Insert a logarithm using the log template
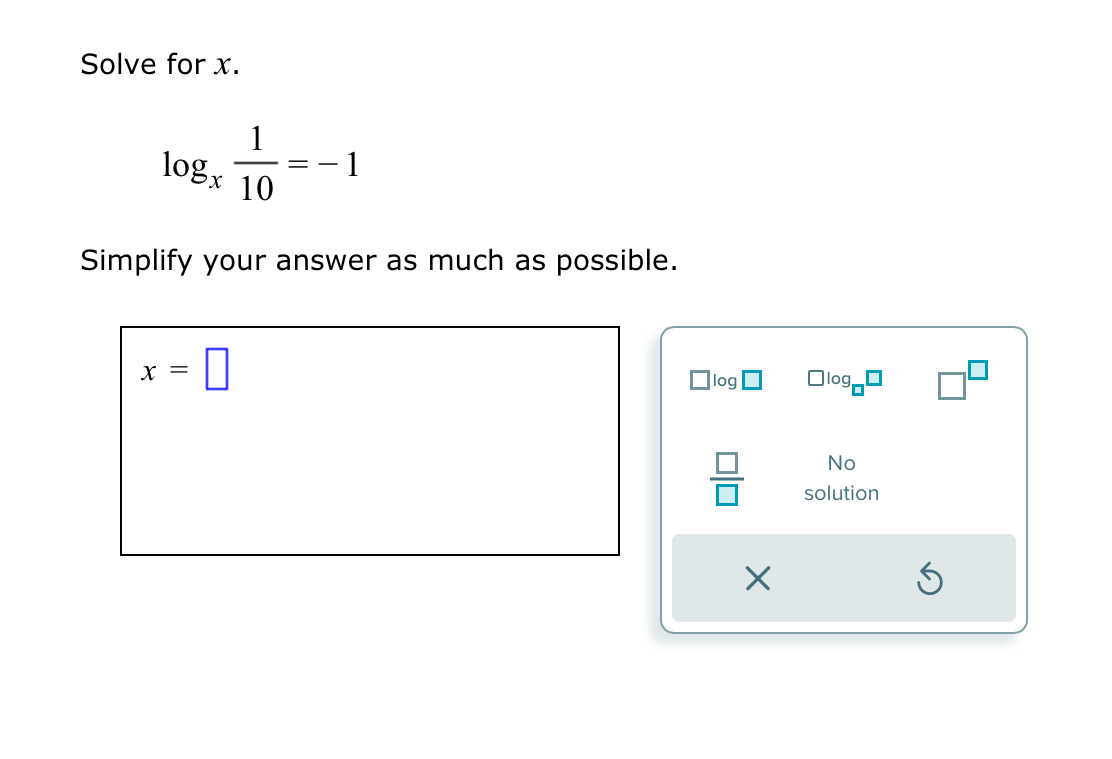Viewport: 1112px width, 759px height. tap(722, 380)
